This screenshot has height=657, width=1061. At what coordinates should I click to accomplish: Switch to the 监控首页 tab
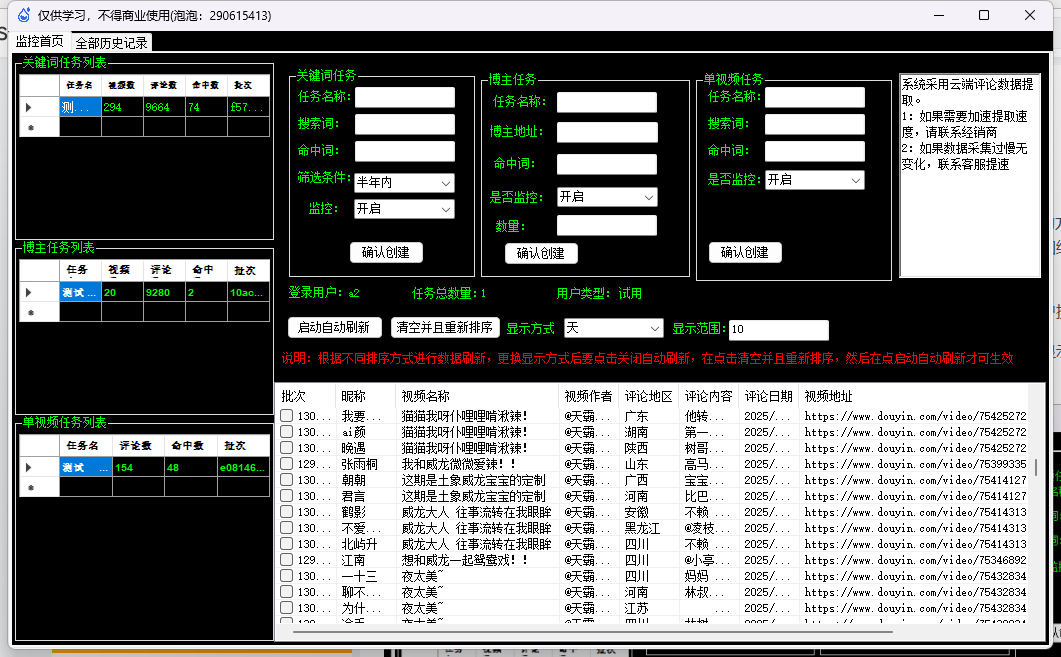point(40,42)
